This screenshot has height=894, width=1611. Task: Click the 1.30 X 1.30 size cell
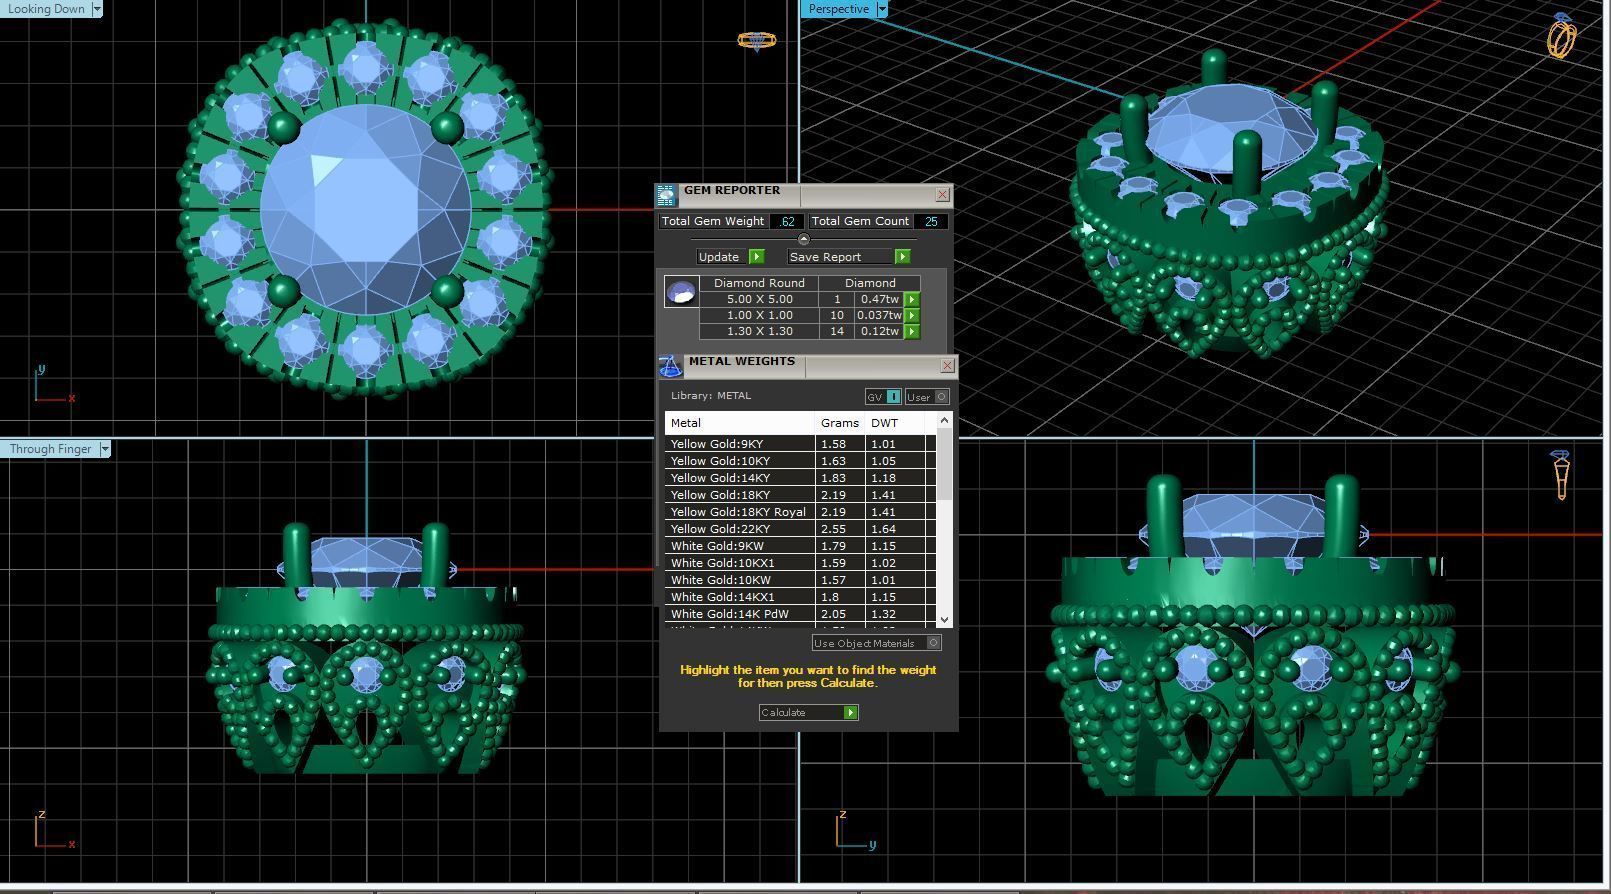[759, 331]
